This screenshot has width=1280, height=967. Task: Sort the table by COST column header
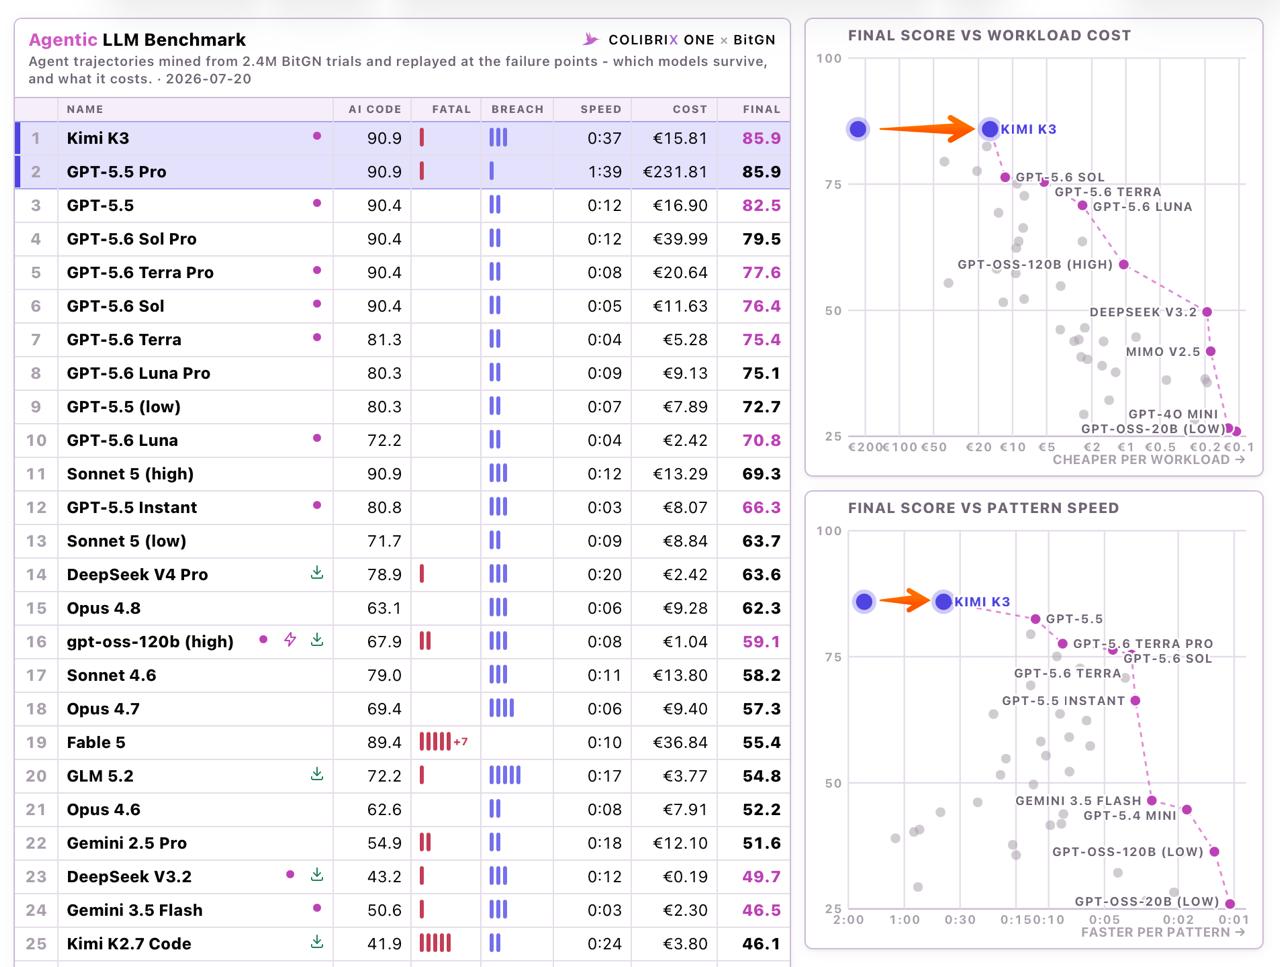click(x=690, y=109)
